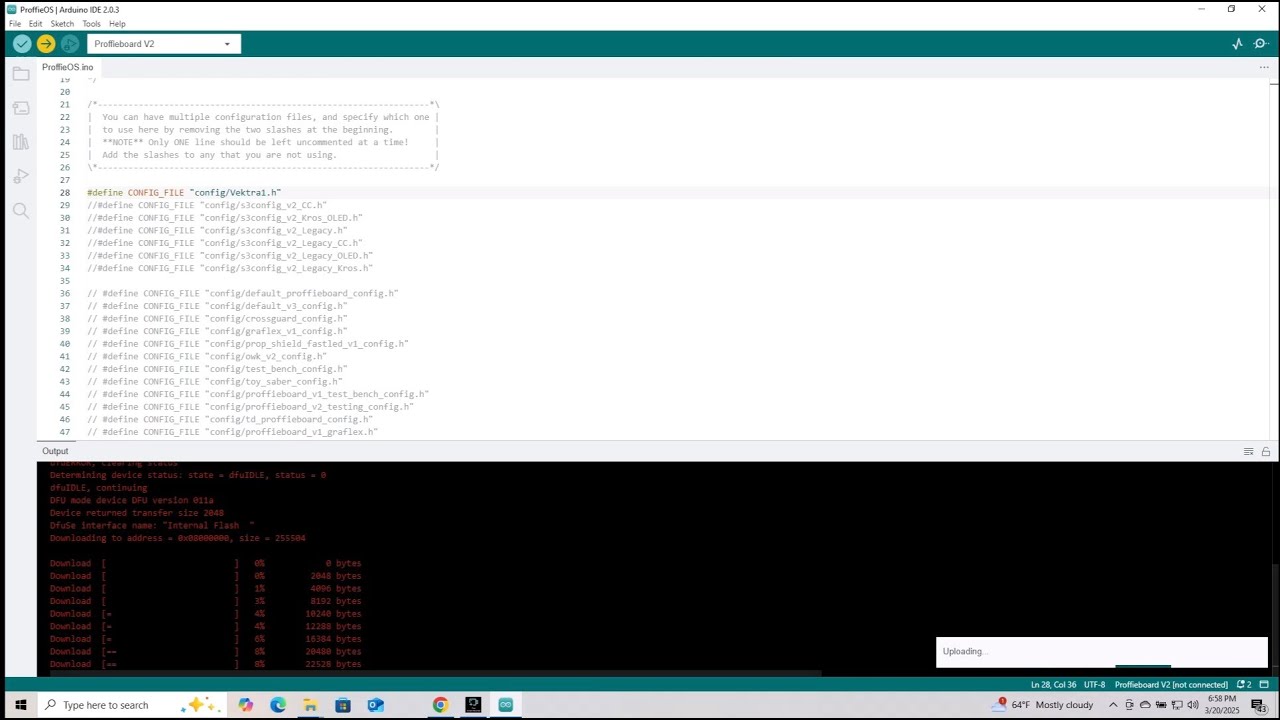Open Microsoft Edge from the taskbar

278,705
